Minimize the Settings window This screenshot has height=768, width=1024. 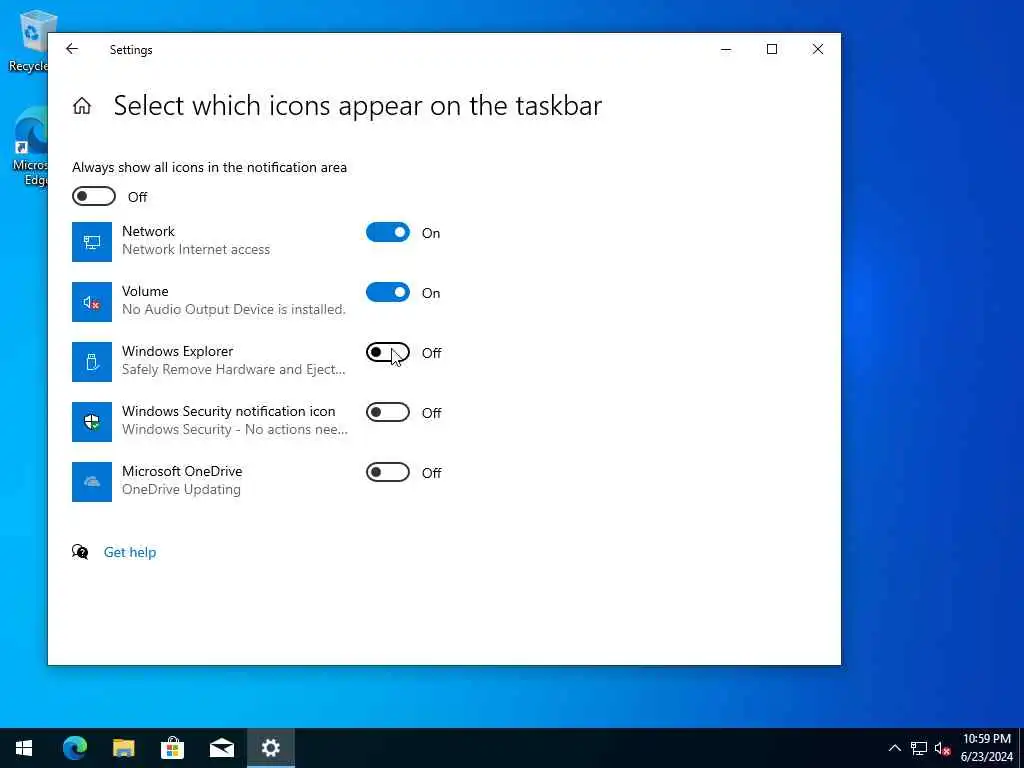[726, 49]
